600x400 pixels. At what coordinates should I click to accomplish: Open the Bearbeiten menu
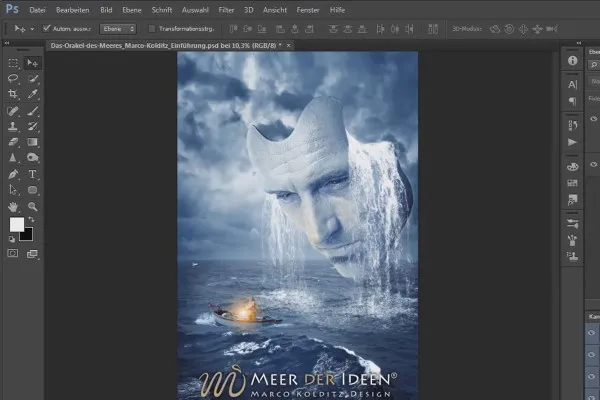(x=73, y=10)
